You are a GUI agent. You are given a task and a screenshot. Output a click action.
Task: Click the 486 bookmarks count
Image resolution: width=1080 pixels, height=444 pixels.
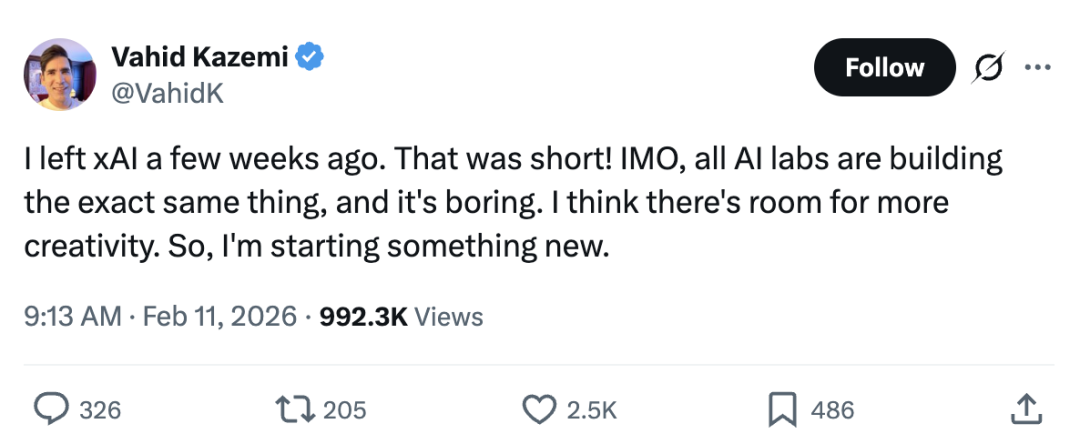(833, 409)
